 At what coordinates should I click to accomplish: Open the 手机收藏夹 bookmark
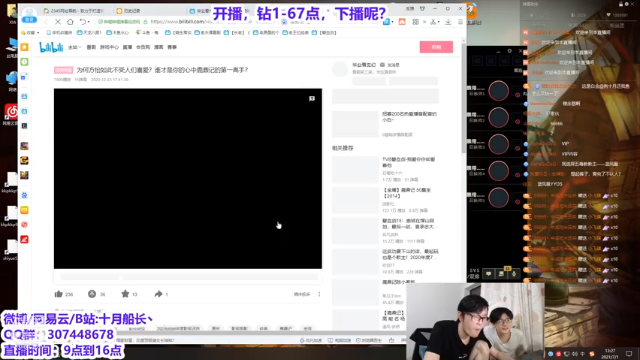(59, 33)
